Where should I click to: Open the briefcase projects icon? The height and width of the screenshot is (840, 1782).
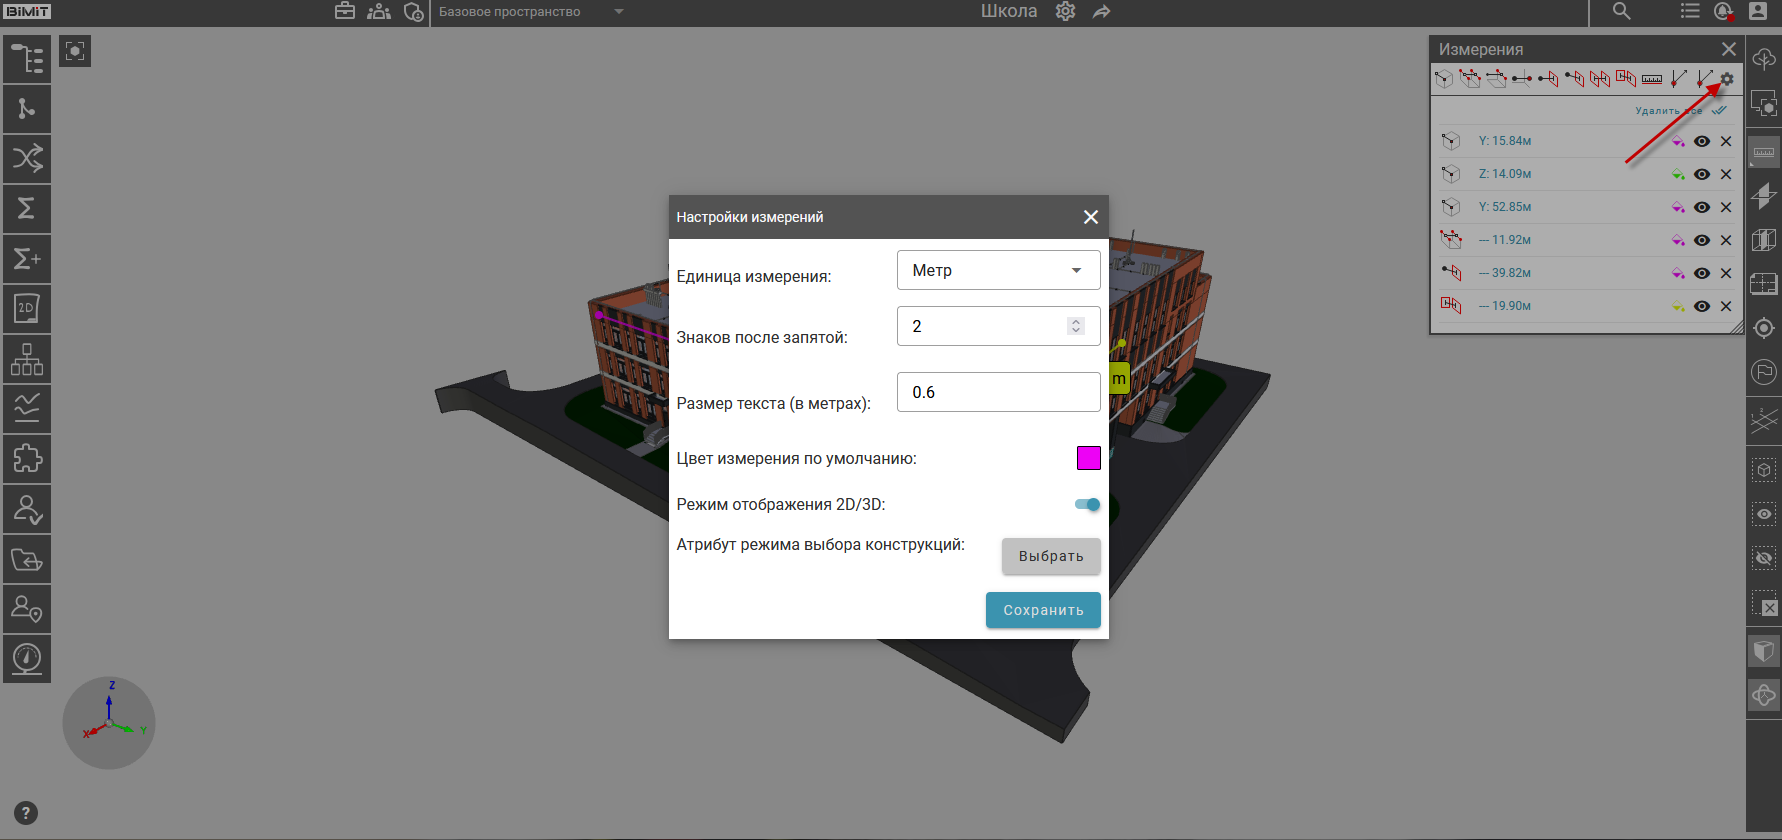tap(345, 12)
